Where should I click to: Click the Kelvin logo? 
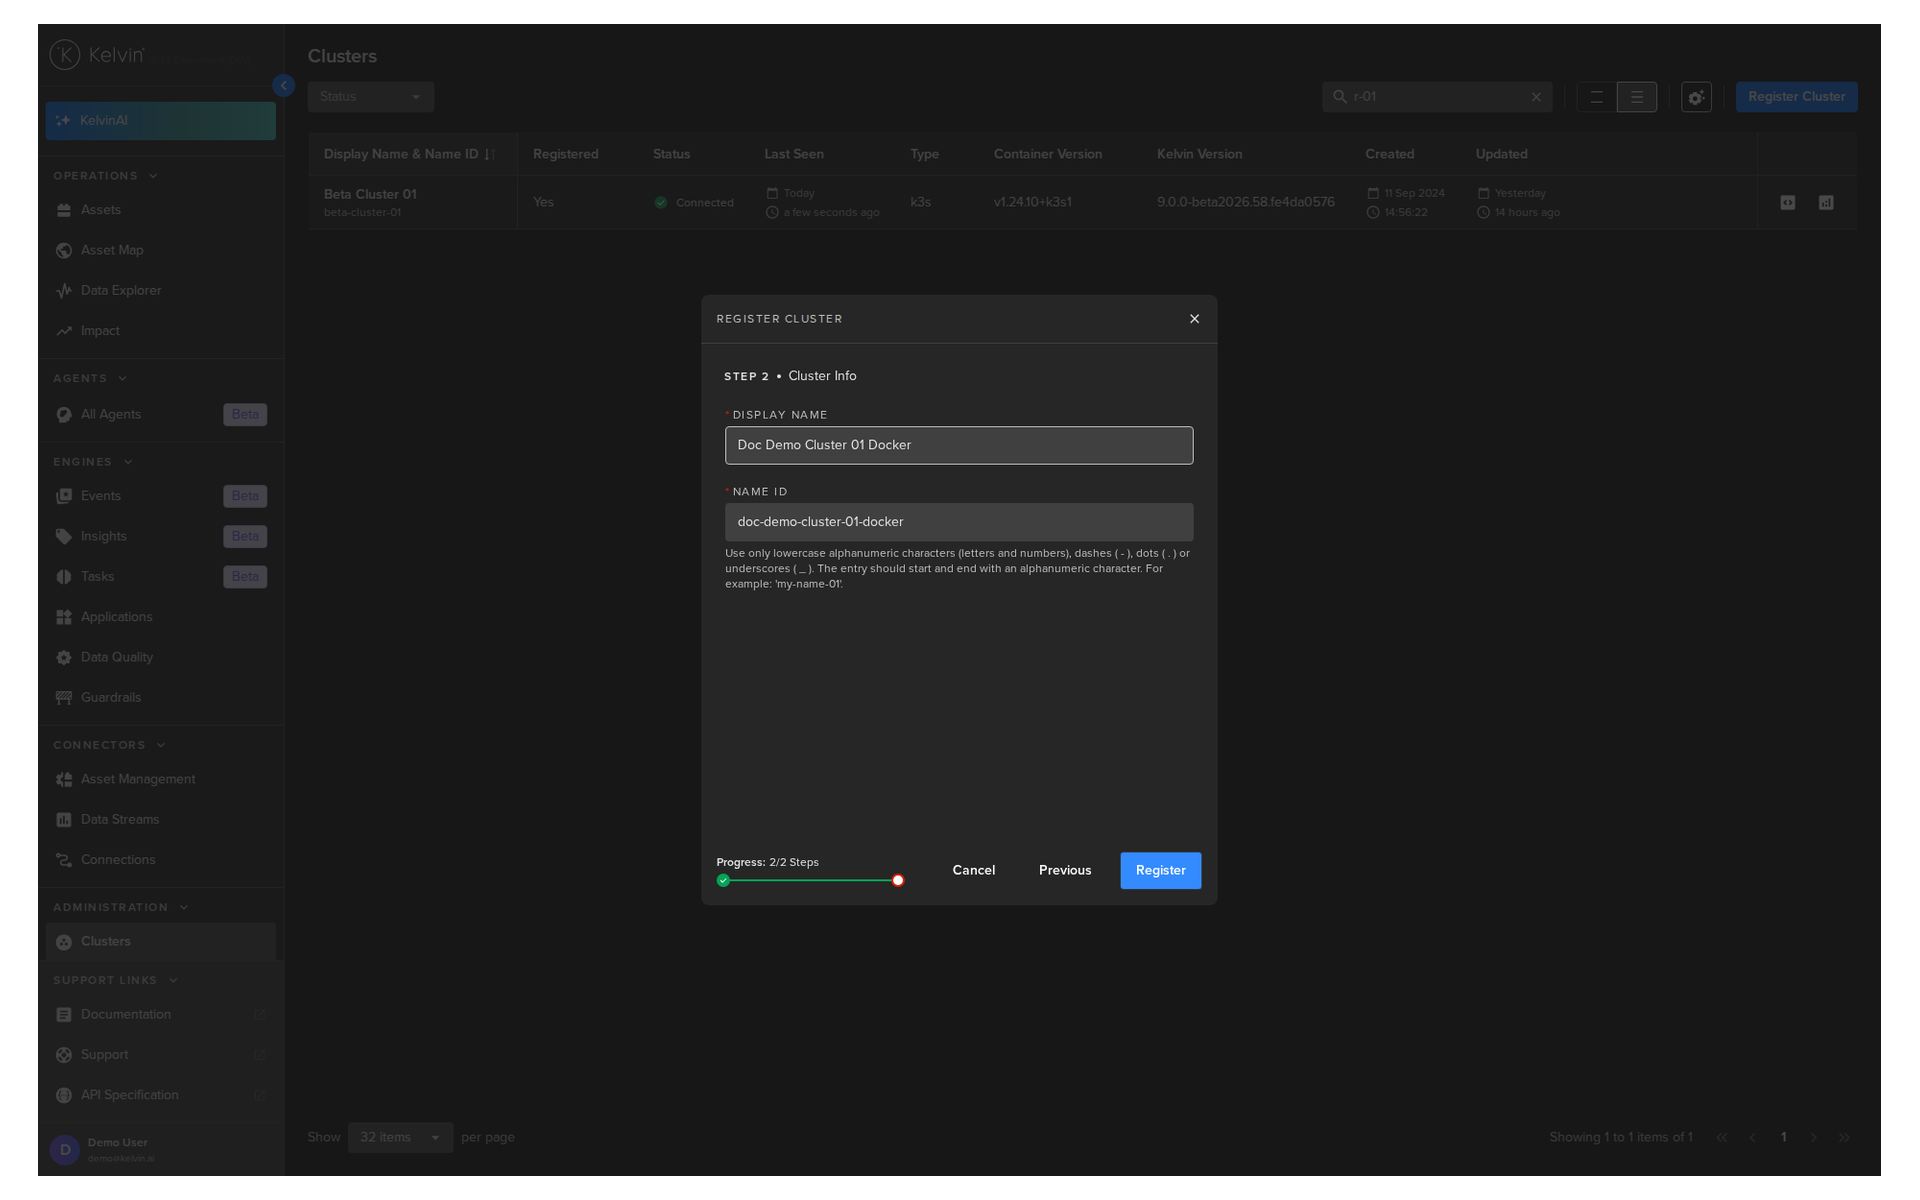click(x=98, y=55)
